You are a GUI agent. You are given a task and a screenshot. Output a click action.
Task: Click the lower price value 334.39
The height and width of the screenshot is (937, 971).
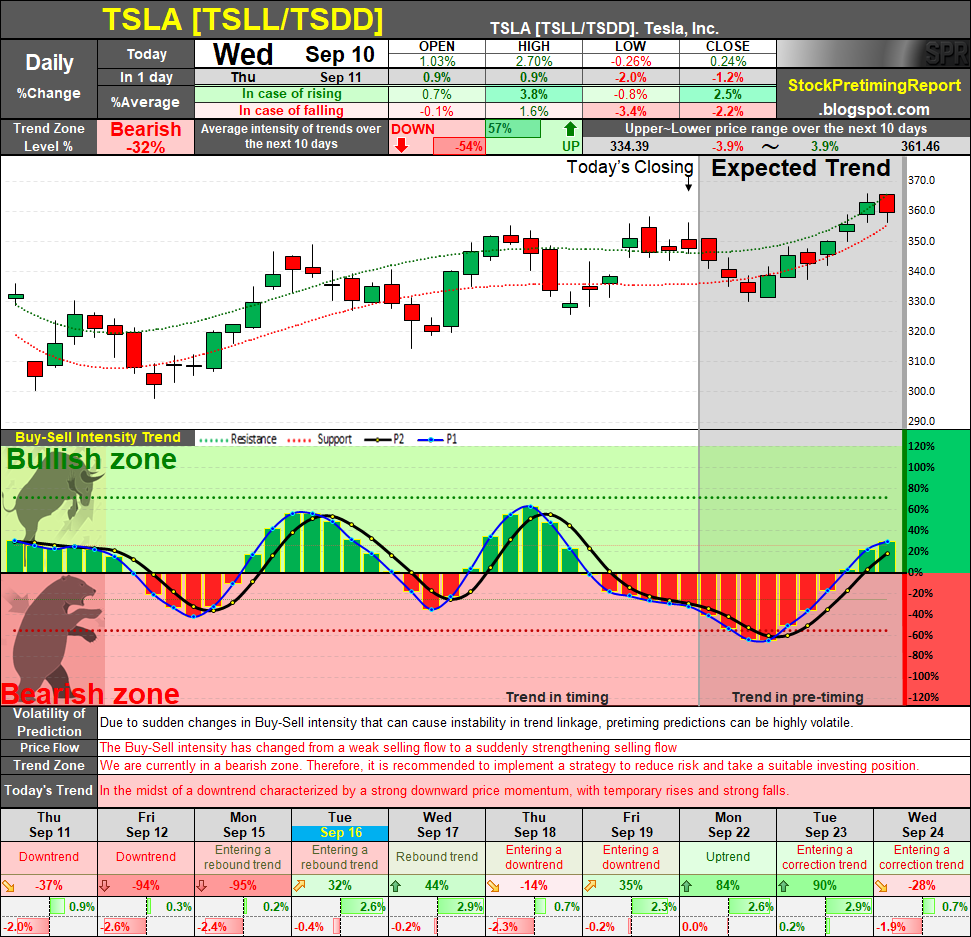coord(629,147)
